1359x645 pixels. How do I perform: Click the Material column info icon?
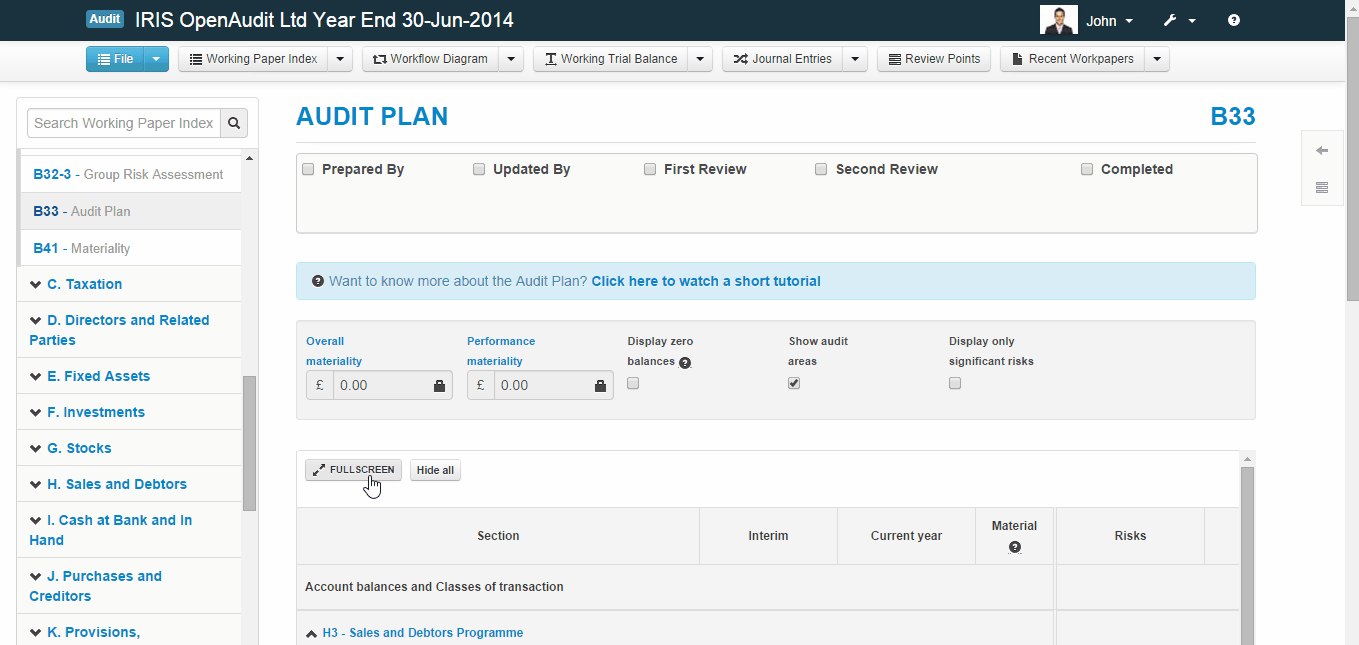(1014, 547)
